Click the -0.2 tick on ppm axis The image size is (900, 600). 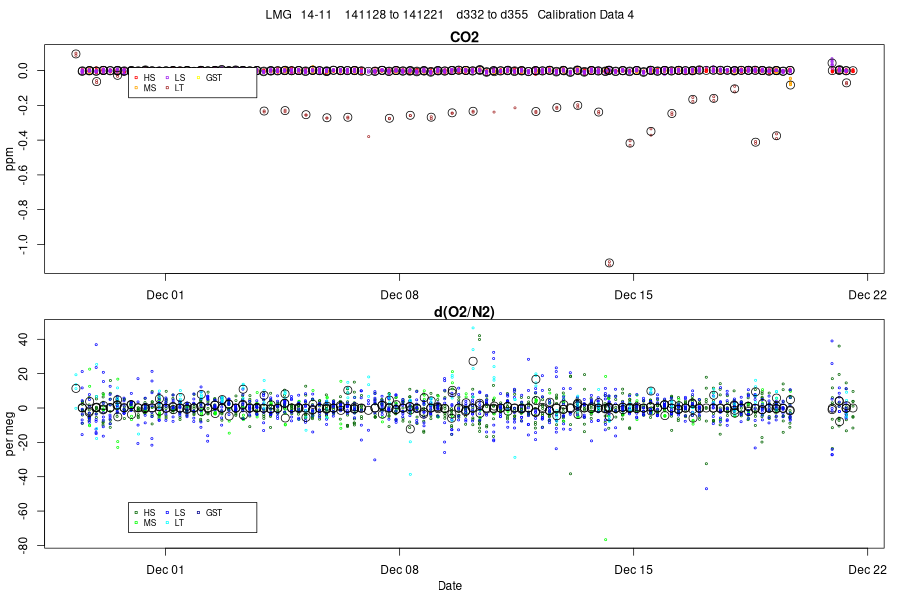(x=24, y=106)
